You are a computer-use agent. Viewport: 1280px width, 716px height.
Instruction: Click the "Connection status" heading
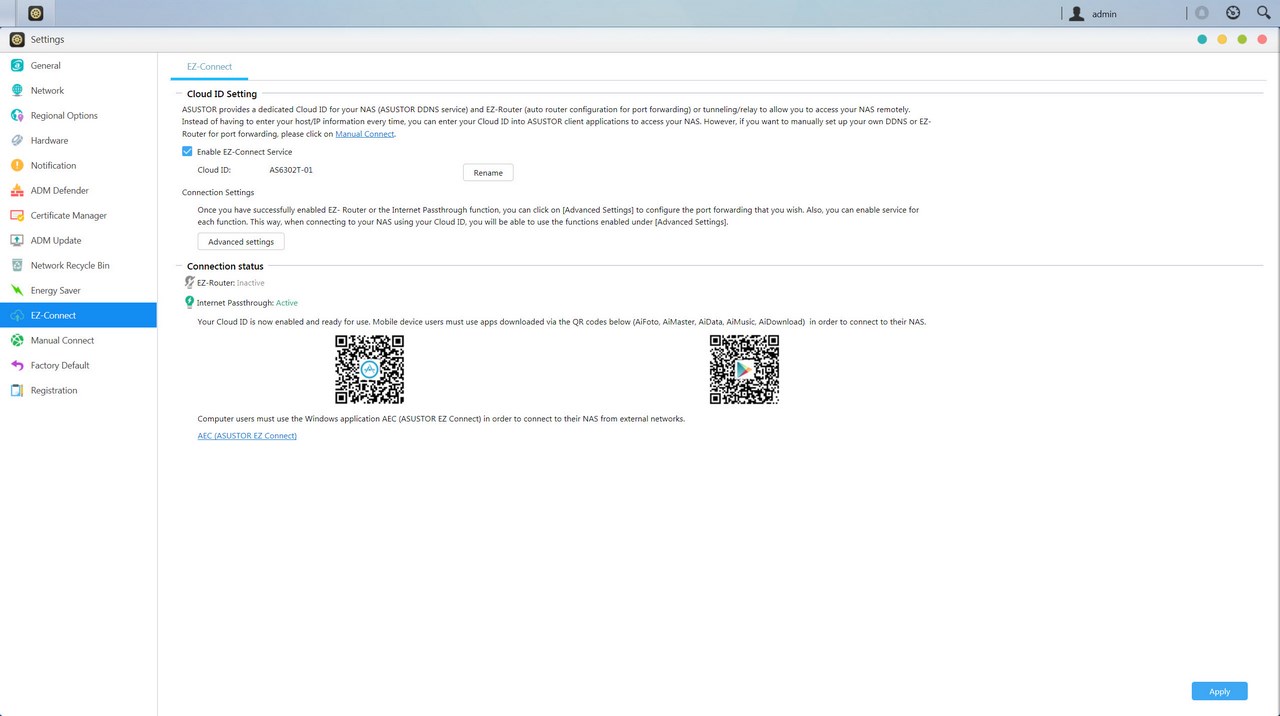point(225,267)
